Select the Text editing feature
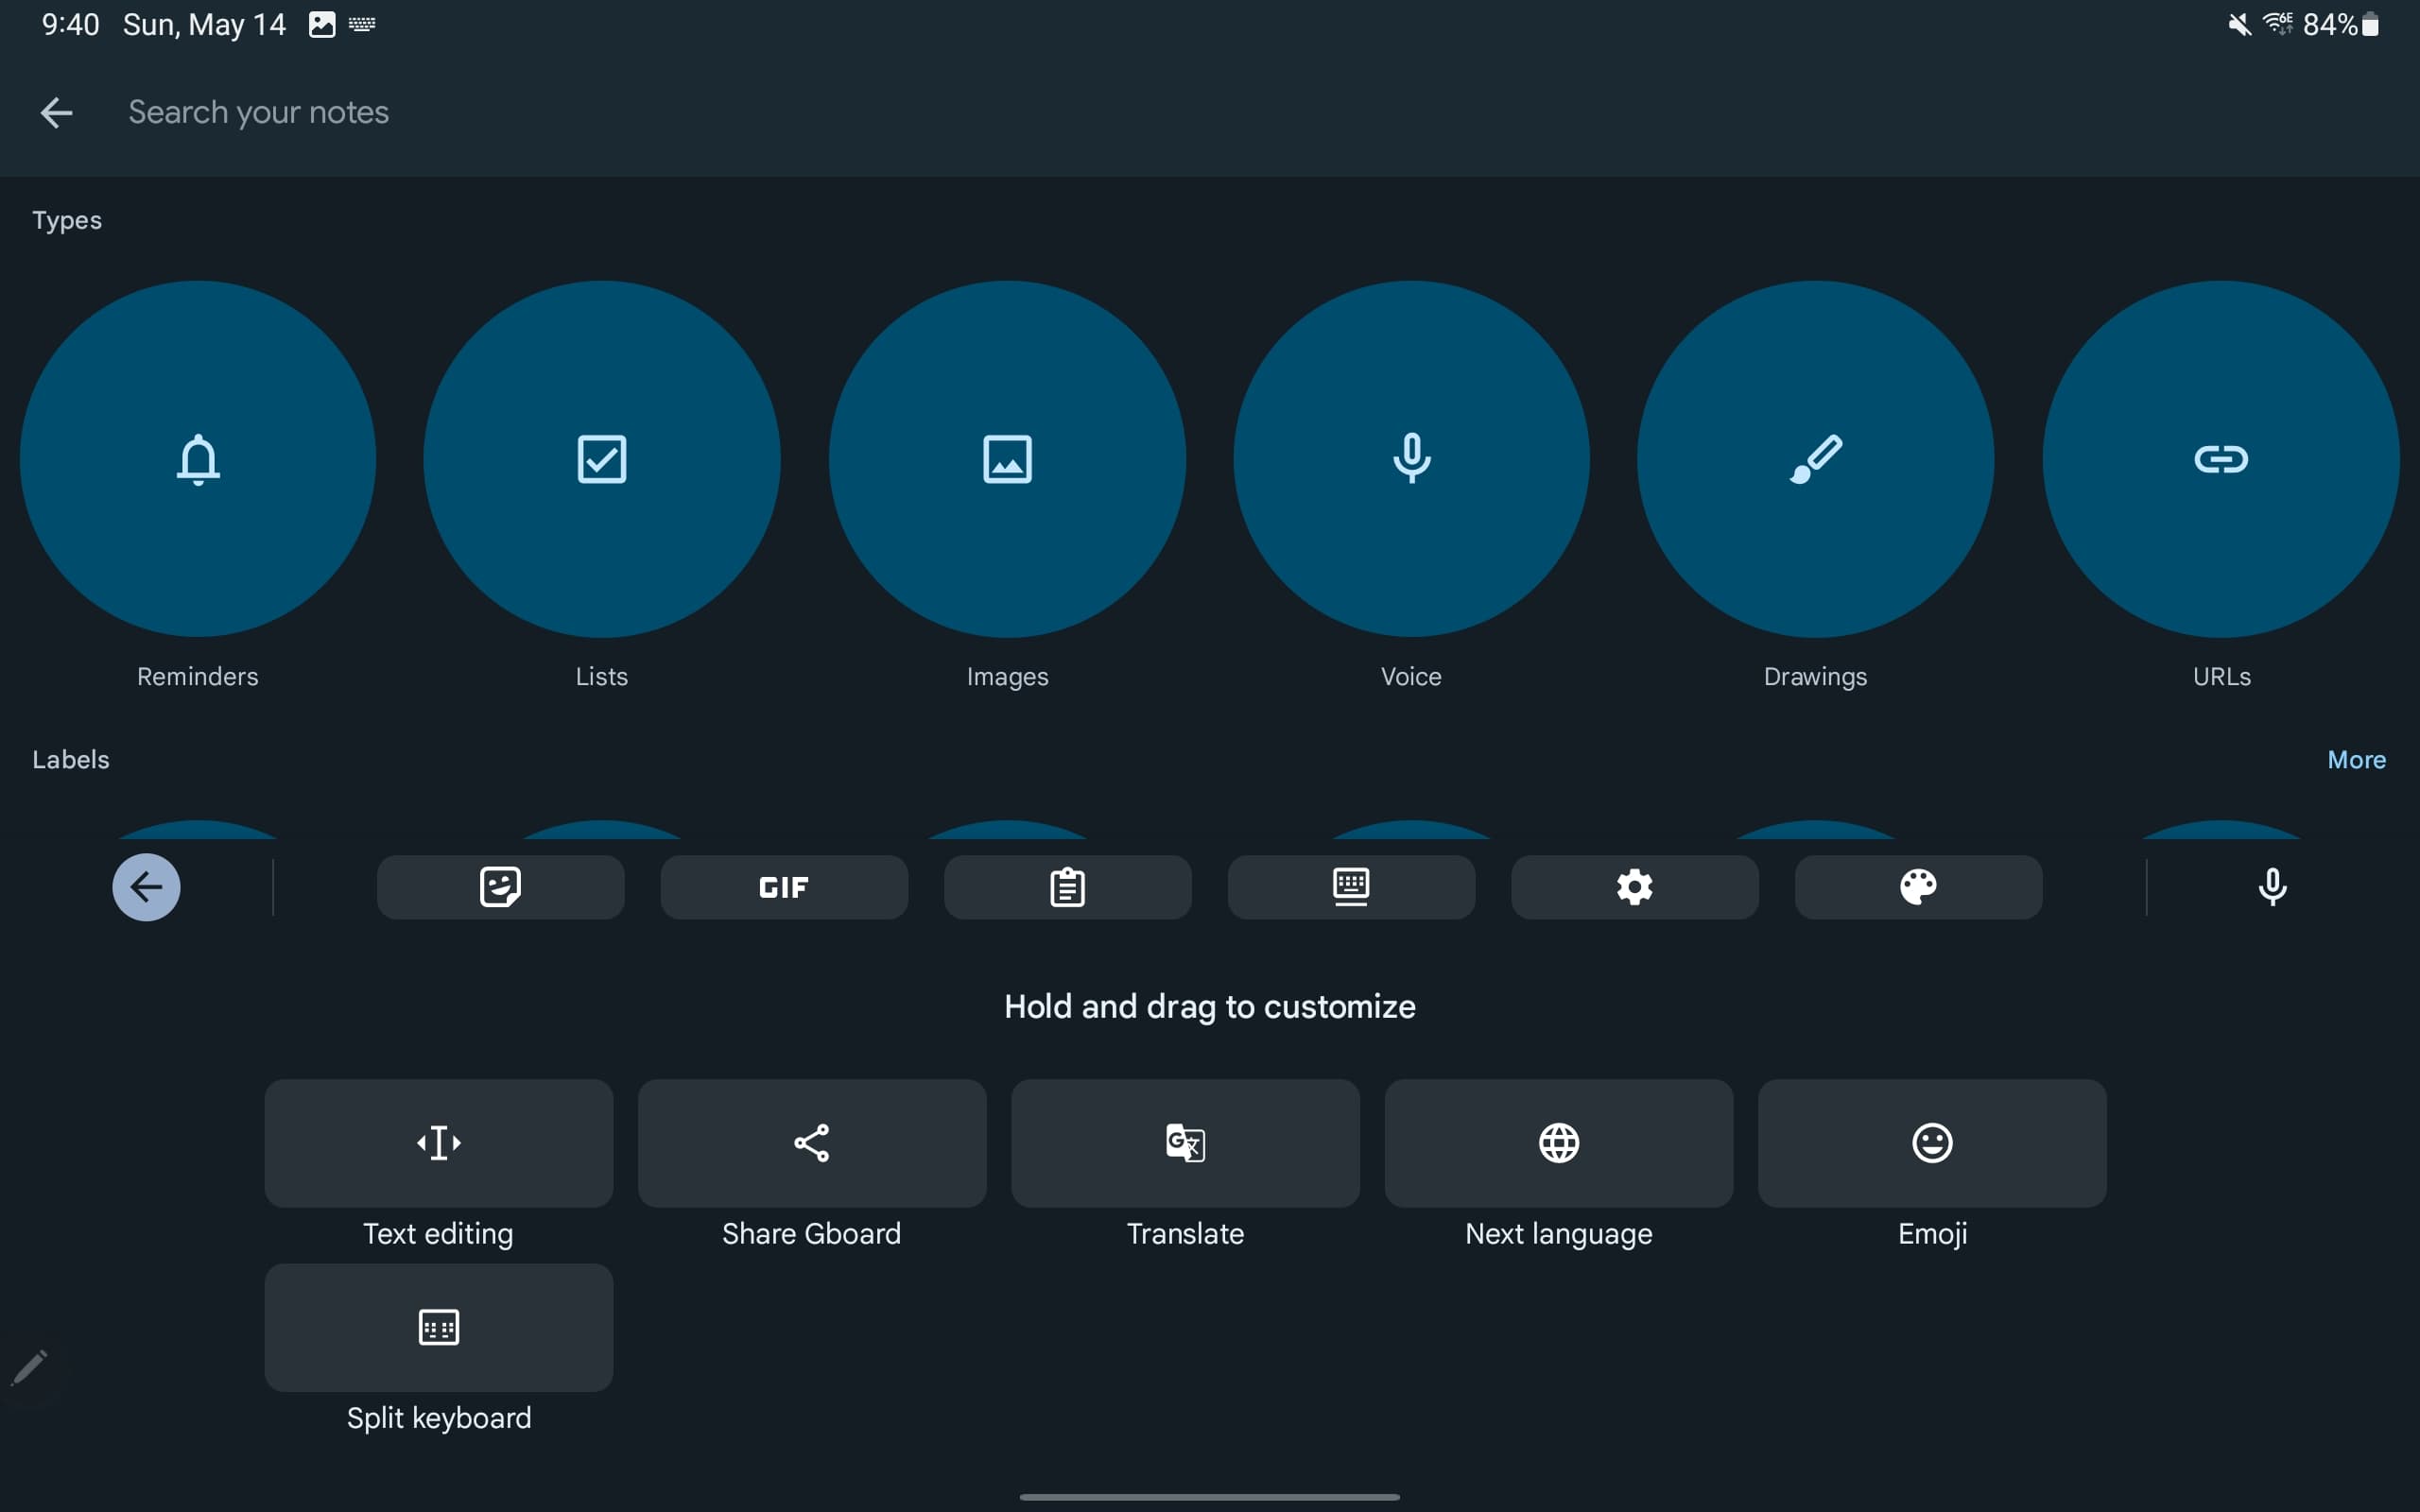The image size is (2420, 1512). (x=438, y=1143)
